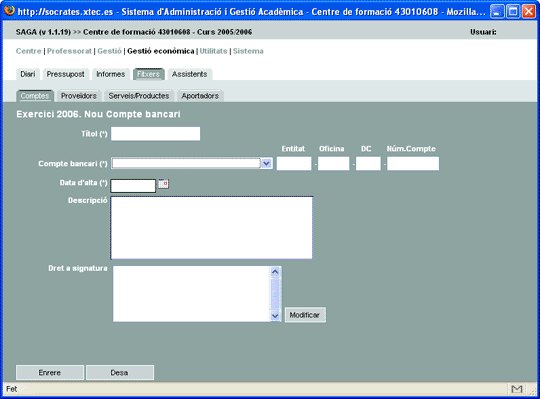The width and height of the screenshot is (540, 399).
Task: Select the Comptes subtab
Action: (x=34, y=96)
